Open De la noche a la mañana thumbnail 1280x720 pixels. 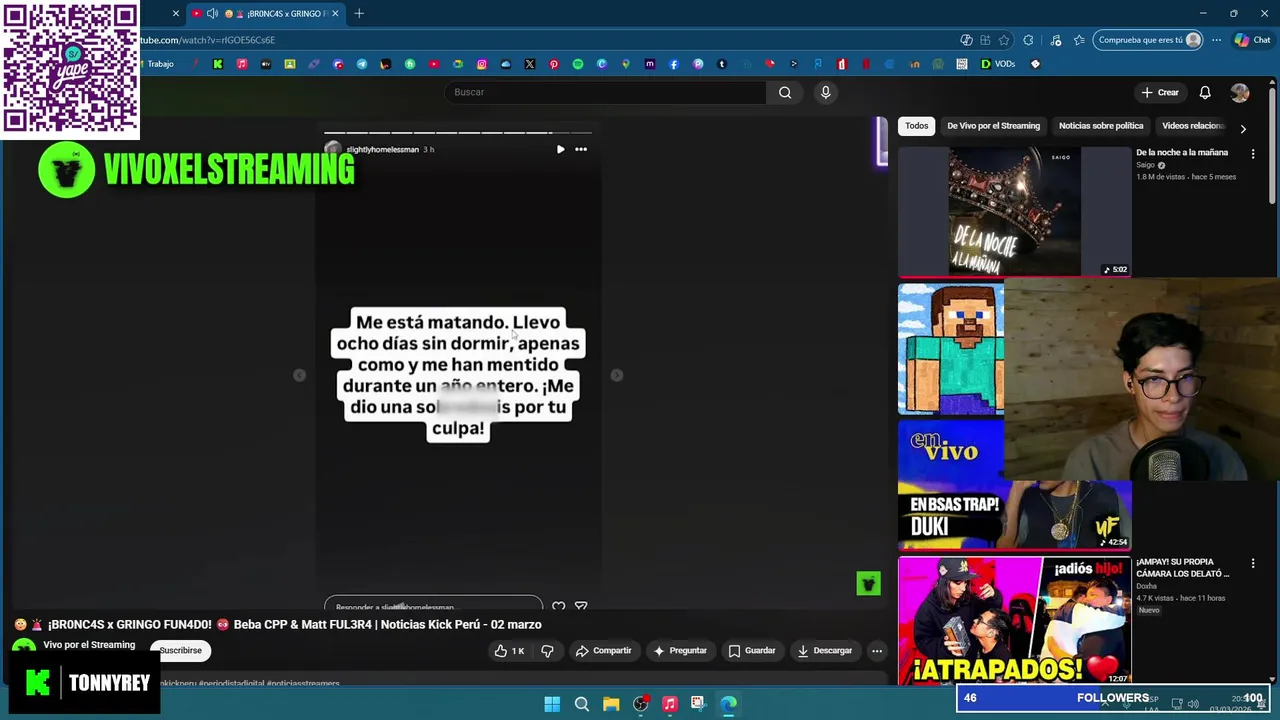1014,211
